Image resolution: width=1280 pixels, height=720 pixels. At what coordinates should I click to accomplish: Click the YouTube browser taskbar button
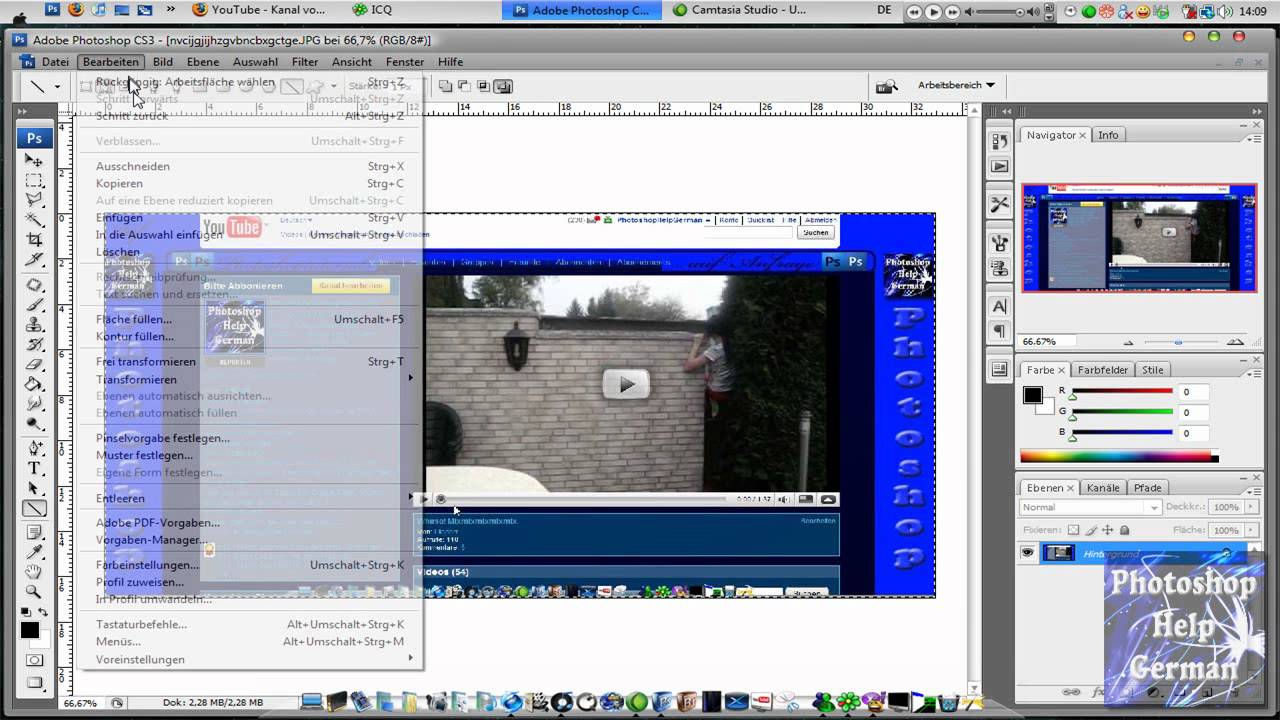tap(262, 10)
